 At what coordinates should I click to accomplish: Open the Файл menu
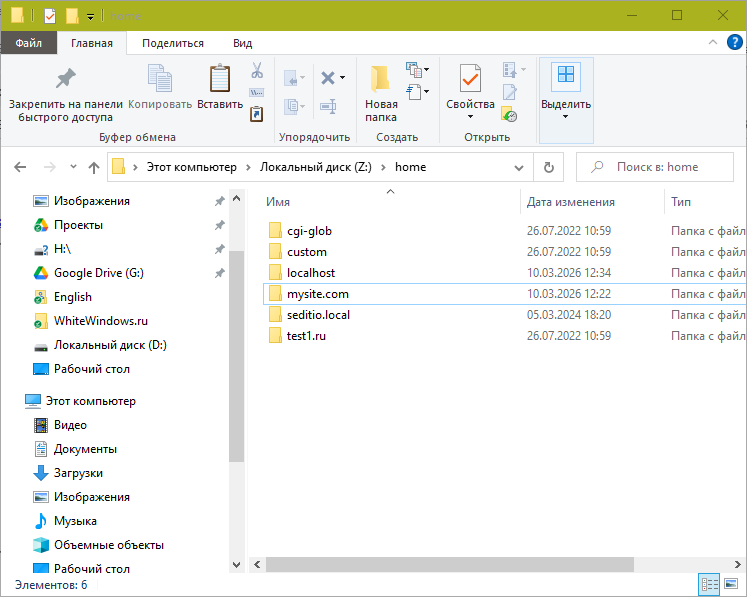pos(28,43)
